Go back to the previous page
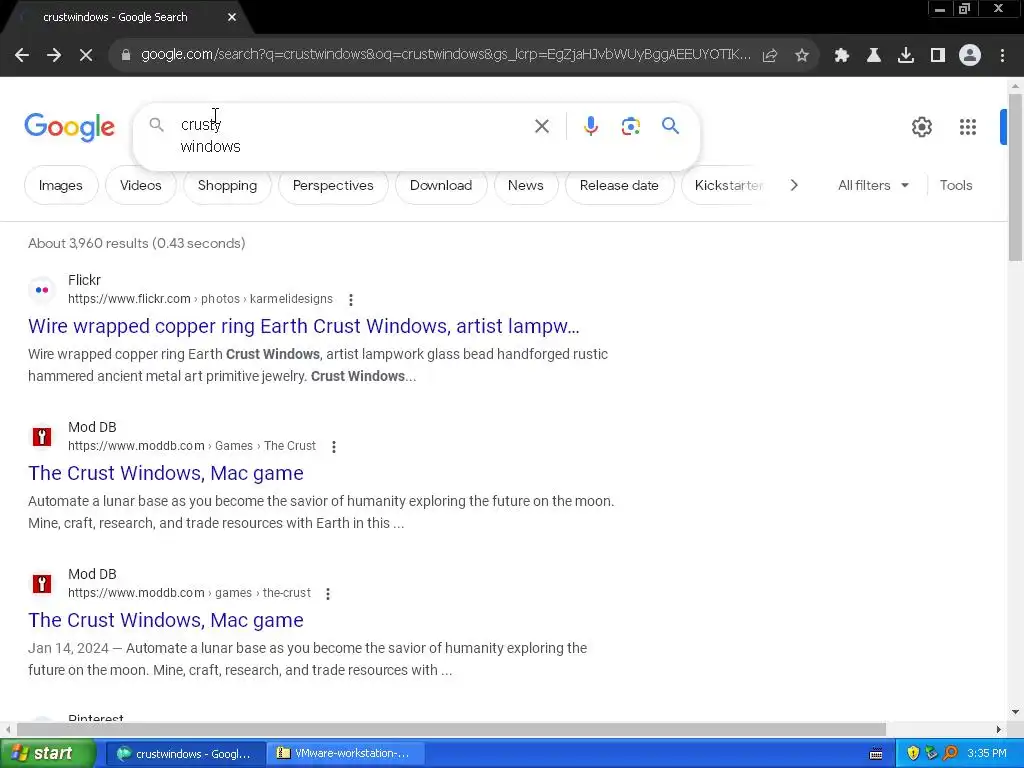 22,56
